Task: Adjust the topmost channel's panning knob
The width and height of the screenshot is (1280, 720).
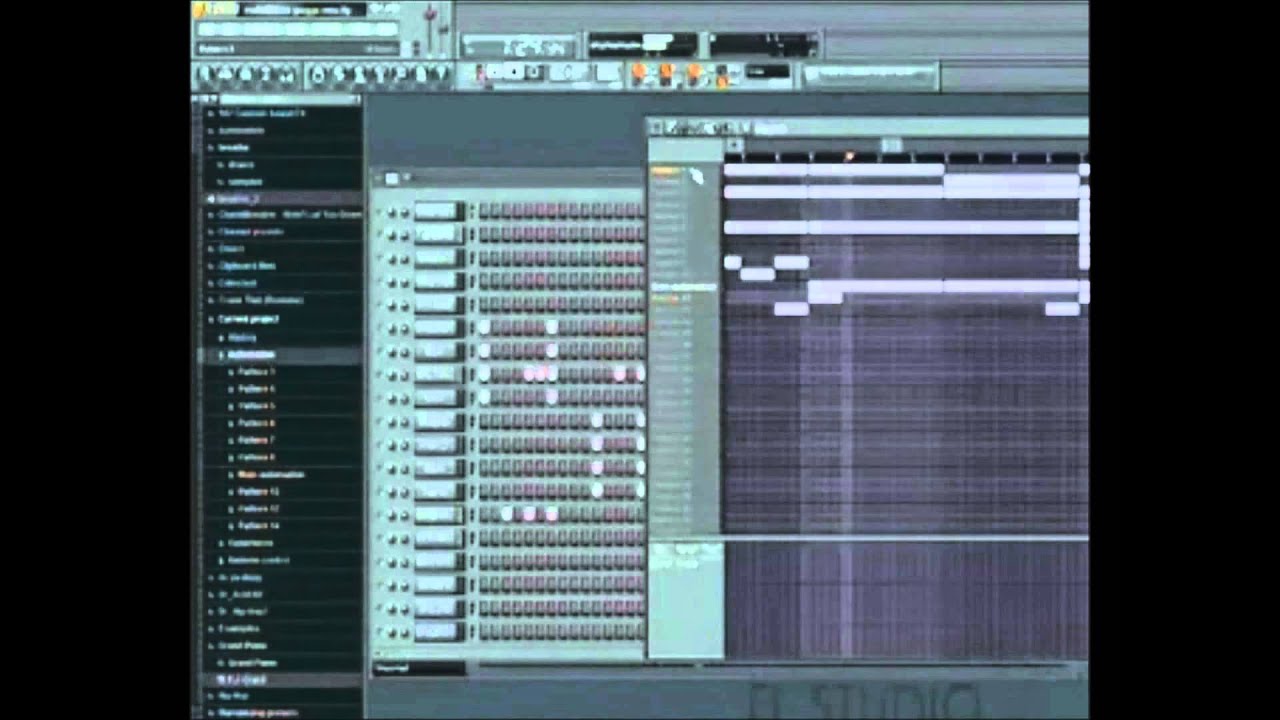Action: [x=392, y=211]
